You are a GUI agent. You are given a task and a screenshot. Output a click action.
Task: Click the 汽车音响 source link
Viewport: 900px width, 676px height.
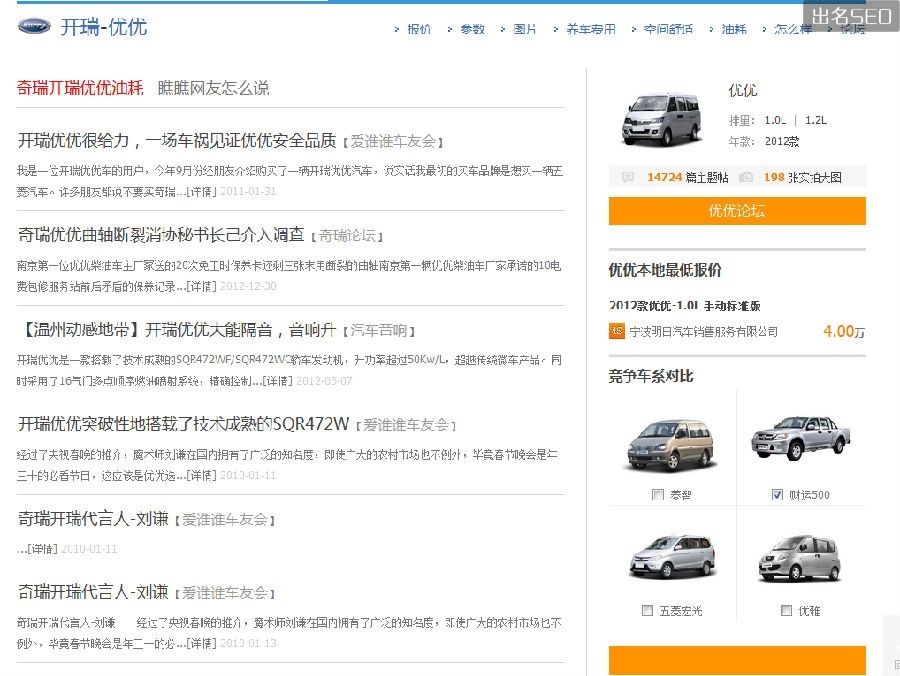click(x=379, y=331)
